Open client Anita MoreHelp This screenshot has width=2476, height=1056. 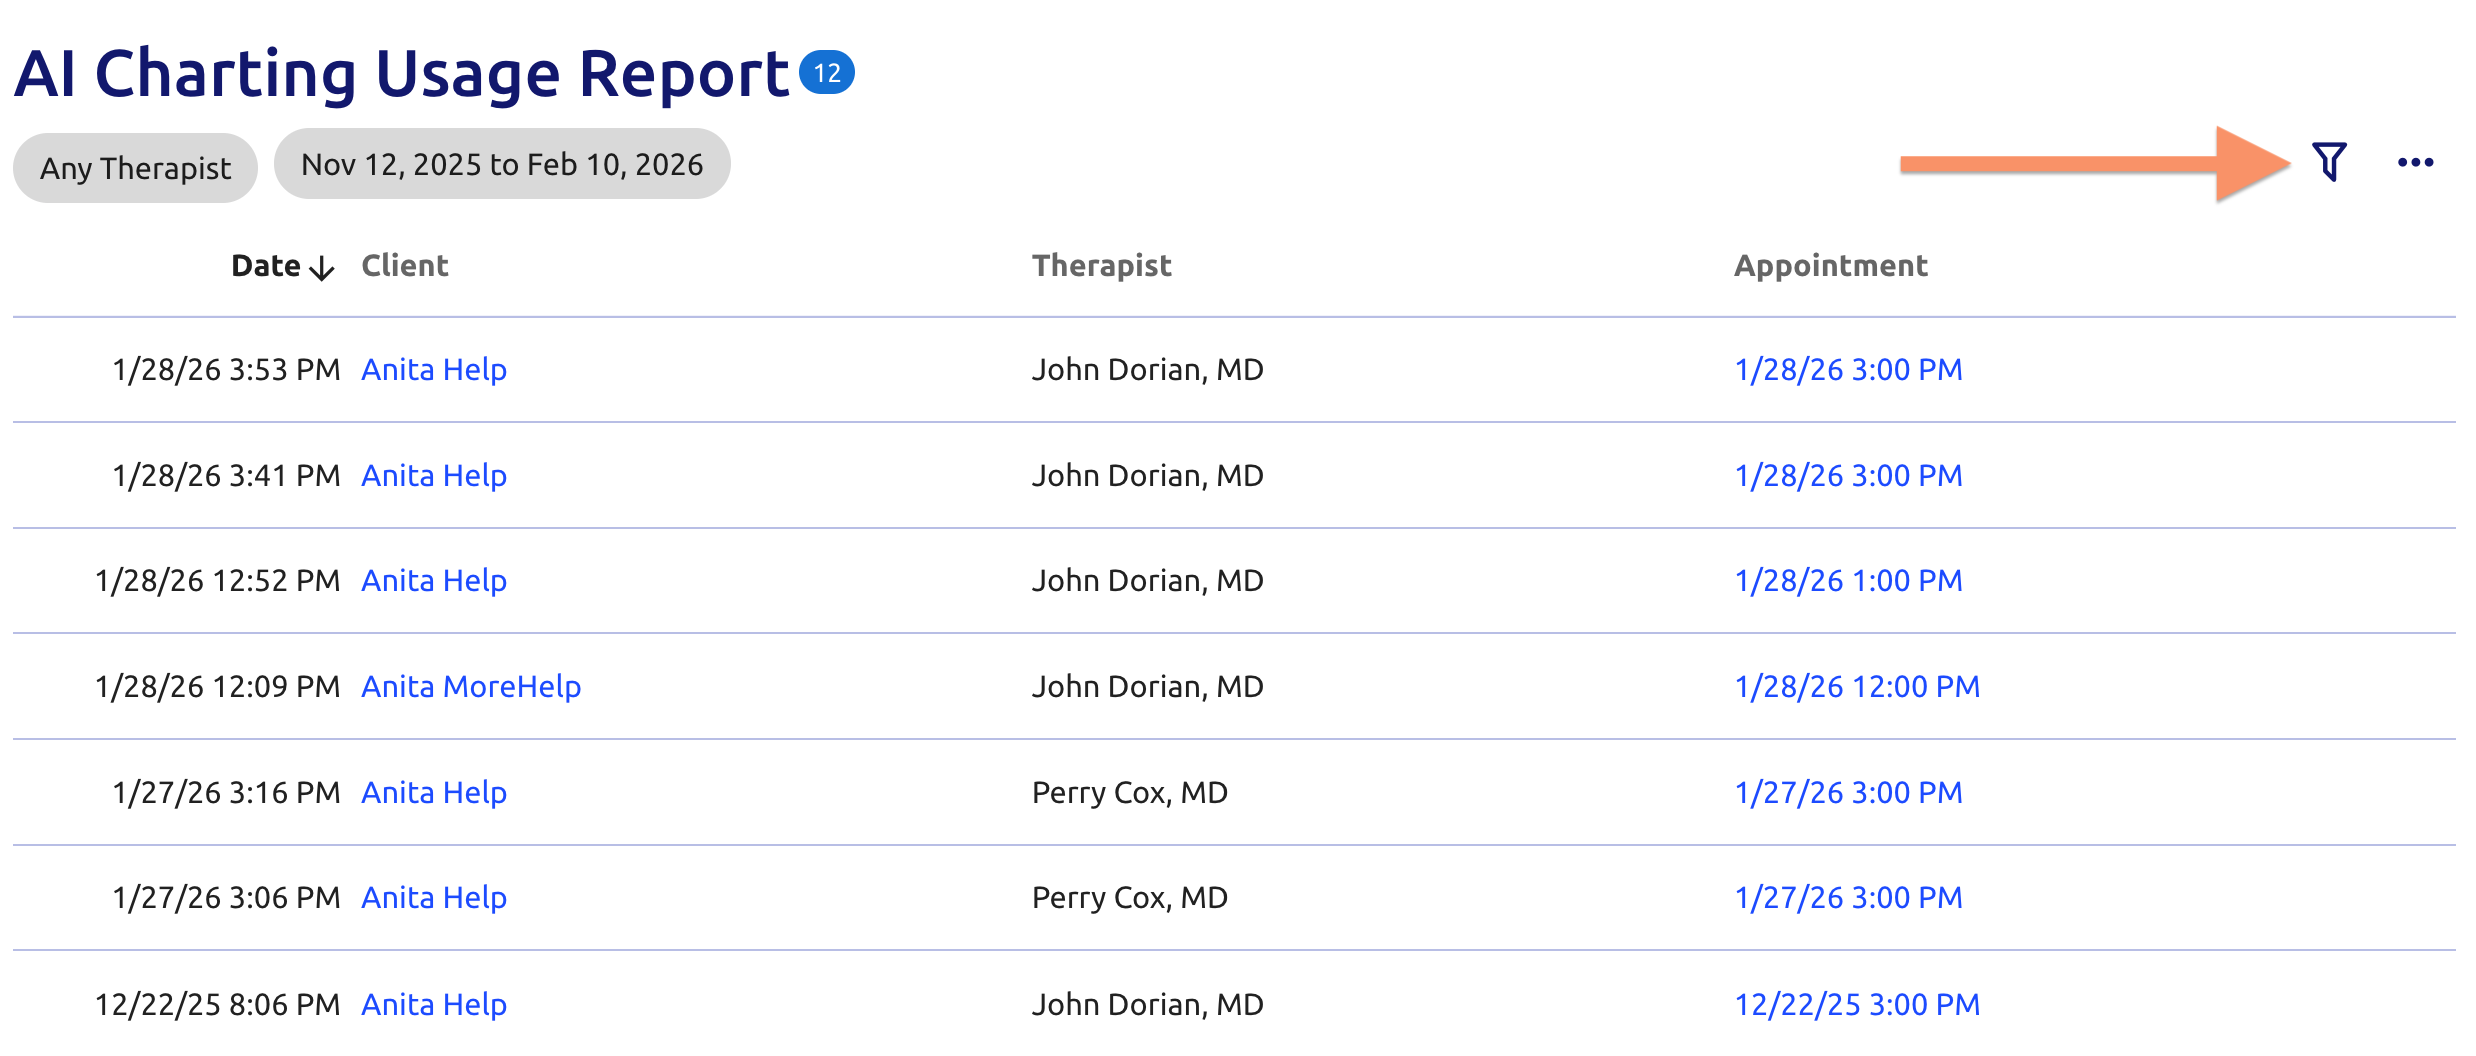click(471, 687)
